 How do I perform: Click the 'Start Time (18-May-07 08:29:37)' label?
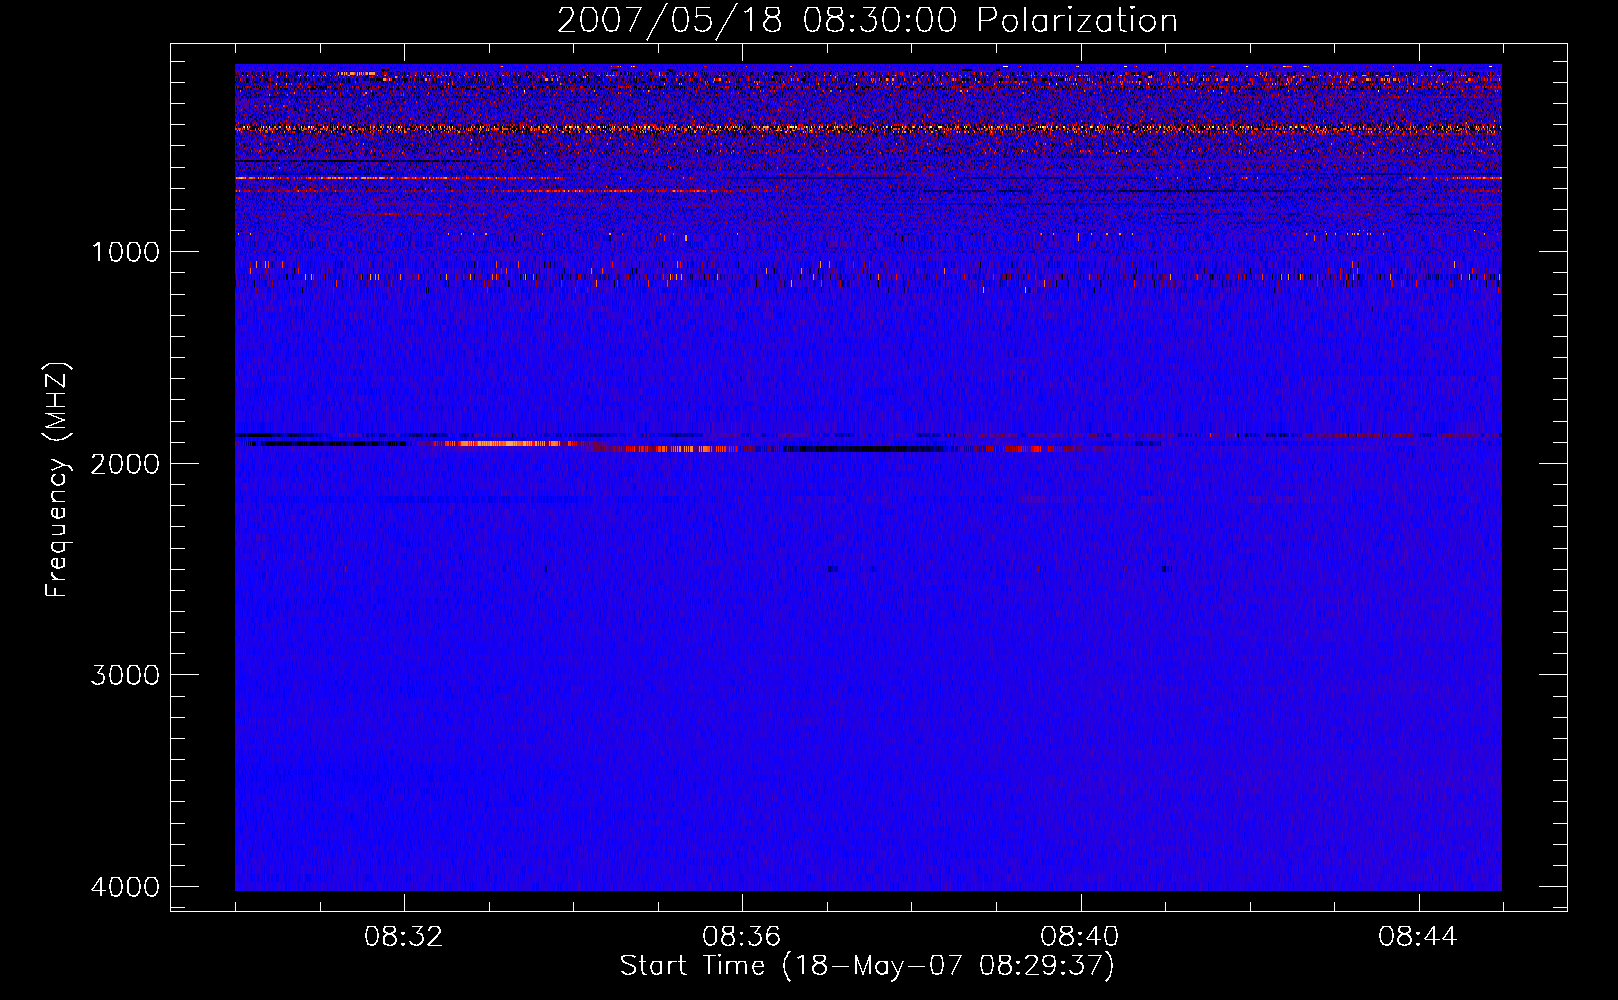tap(867, 966)
